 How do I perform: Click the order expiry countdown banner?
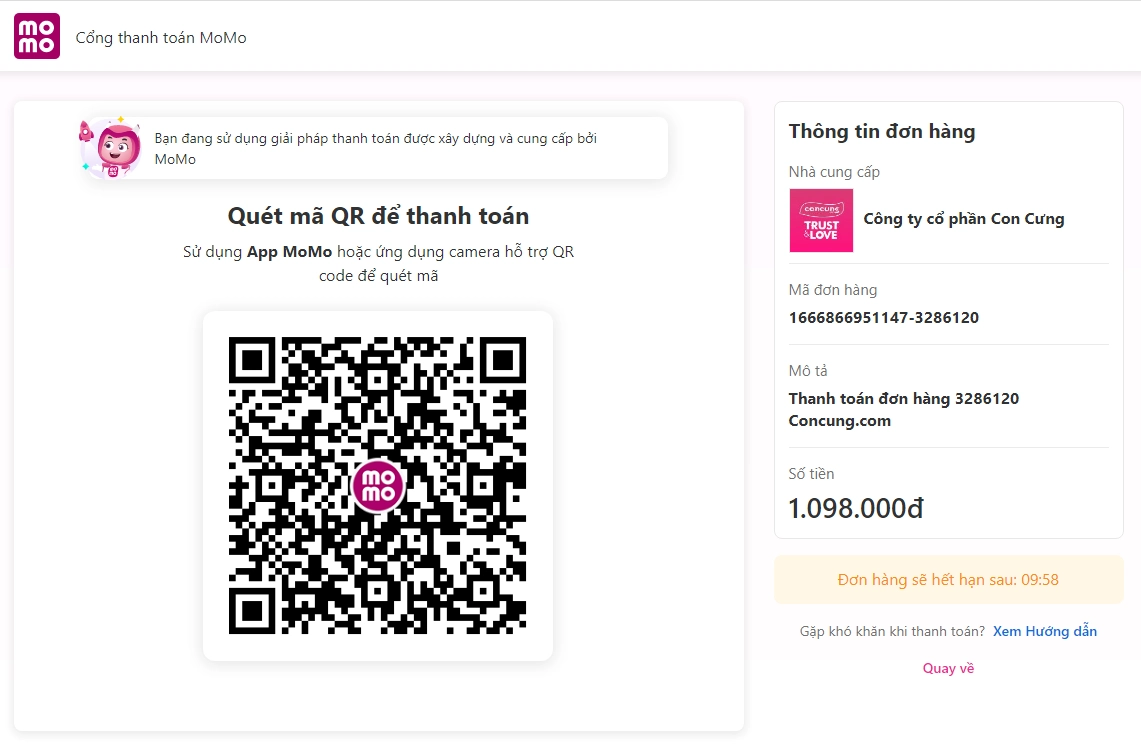tap(948, 580)
